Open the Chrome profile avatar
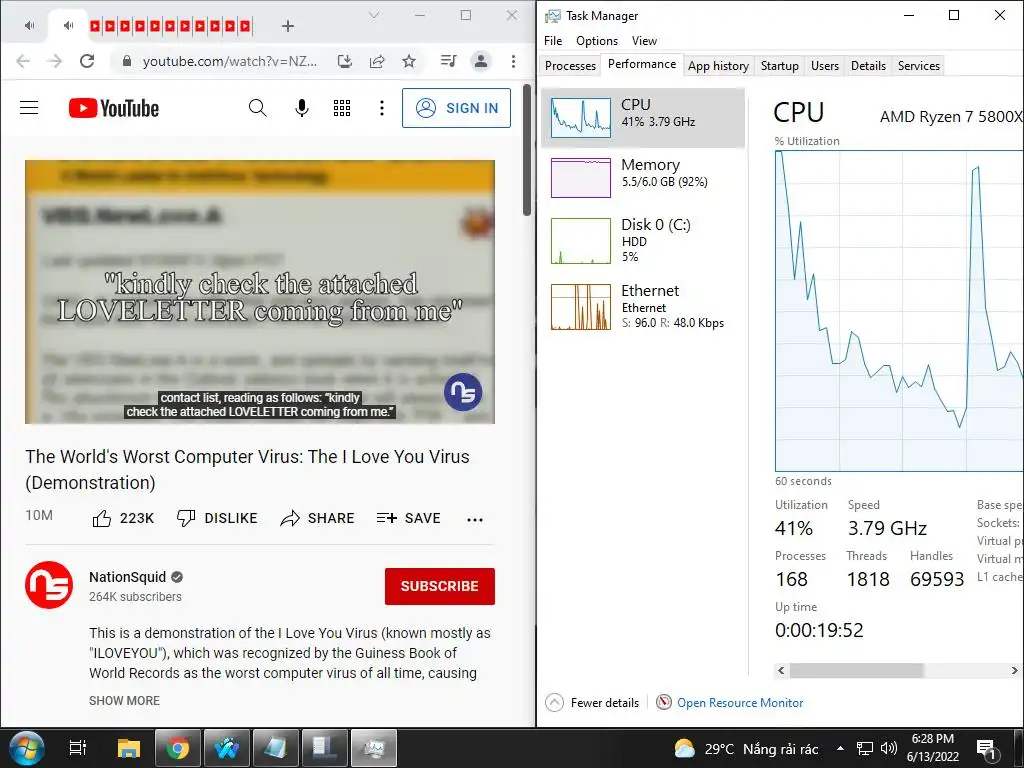This screenshot has height=768, width=1024. click(481, 61)
